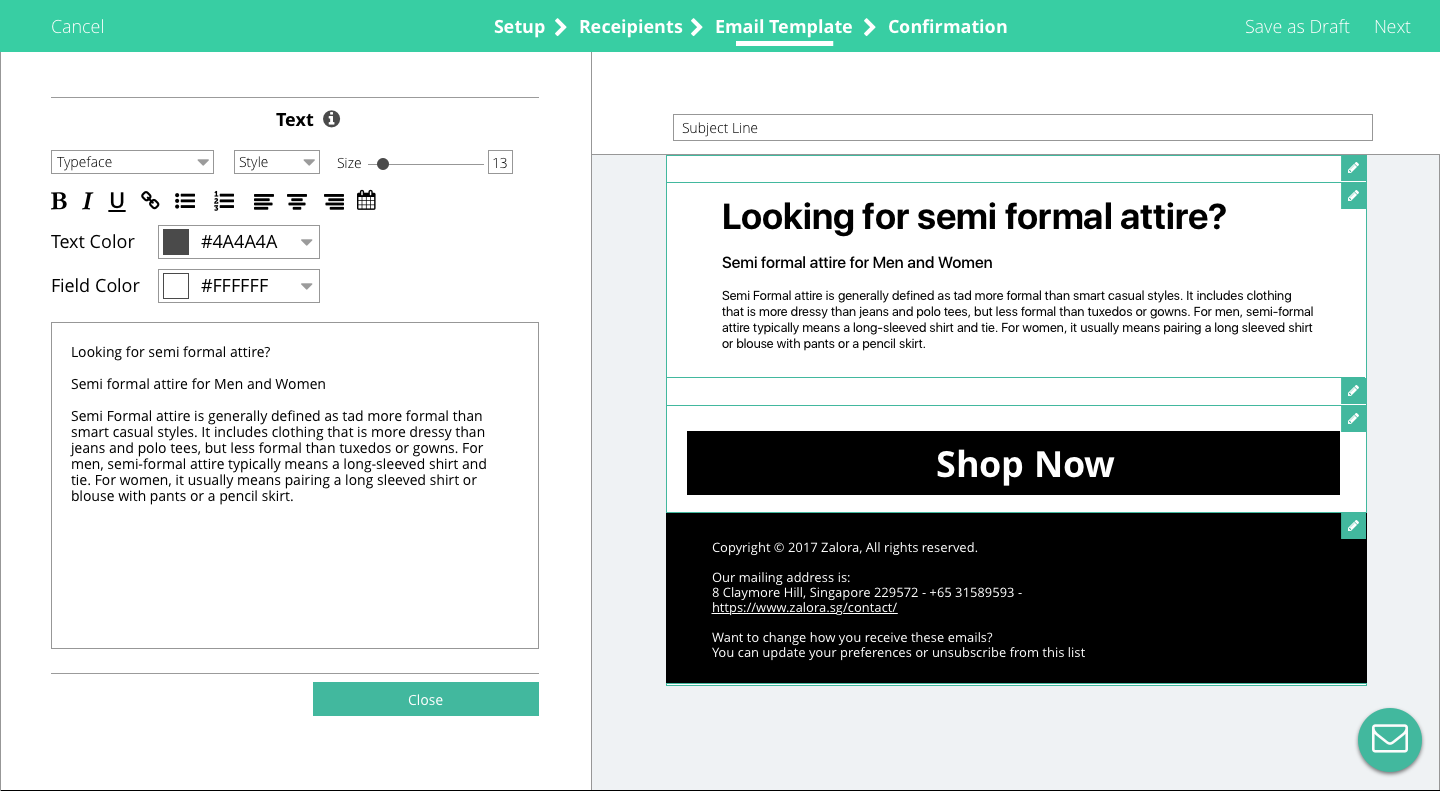Switch to the Setup step
This screenshot has height=791, width=1440.
pyautogui.click(x=519, y=27)
